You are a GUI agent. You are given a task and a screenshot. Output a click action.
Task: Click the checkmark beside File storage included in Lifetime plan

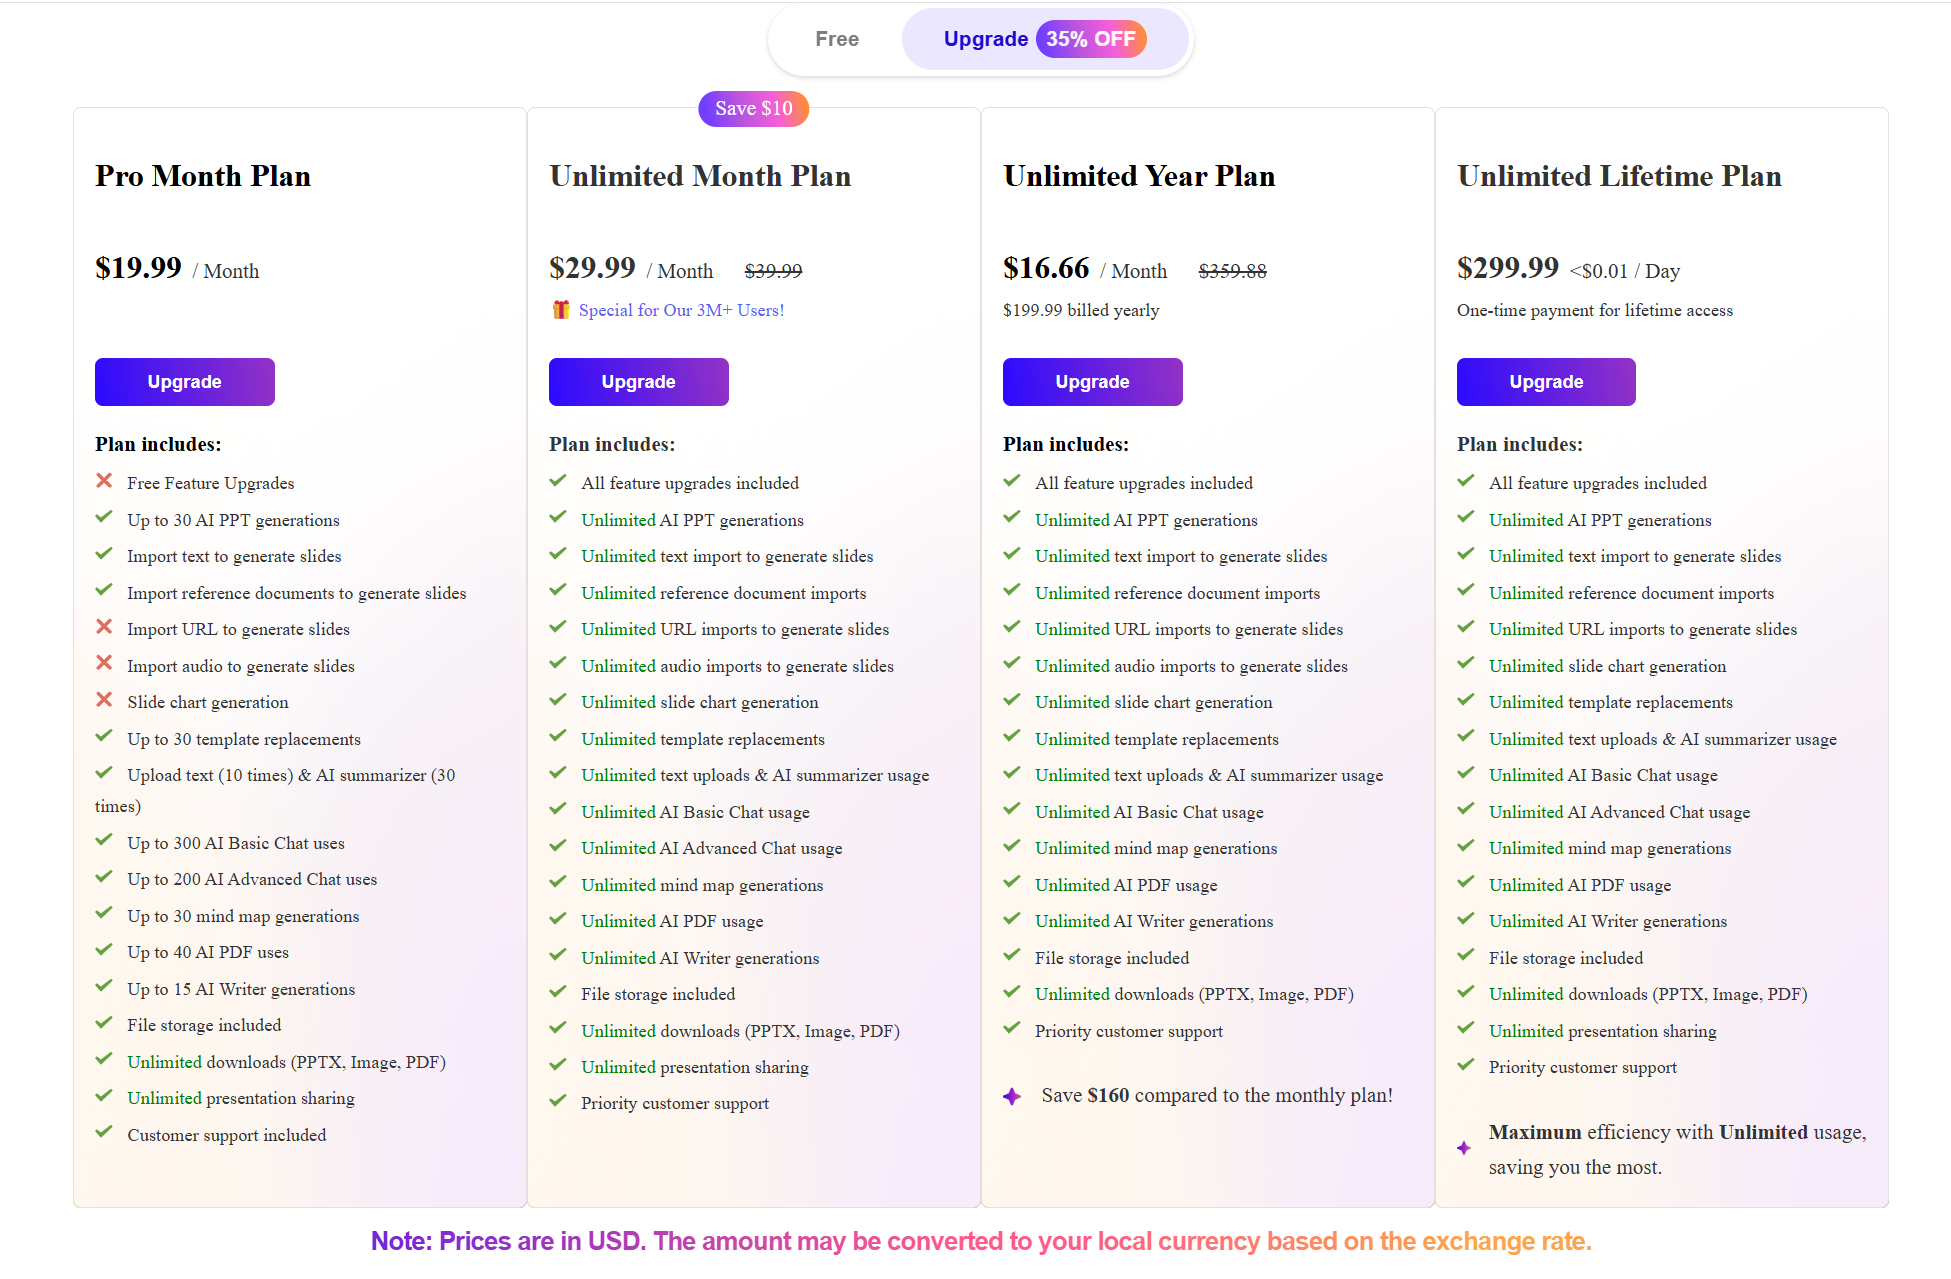[x=1466, y=955]
